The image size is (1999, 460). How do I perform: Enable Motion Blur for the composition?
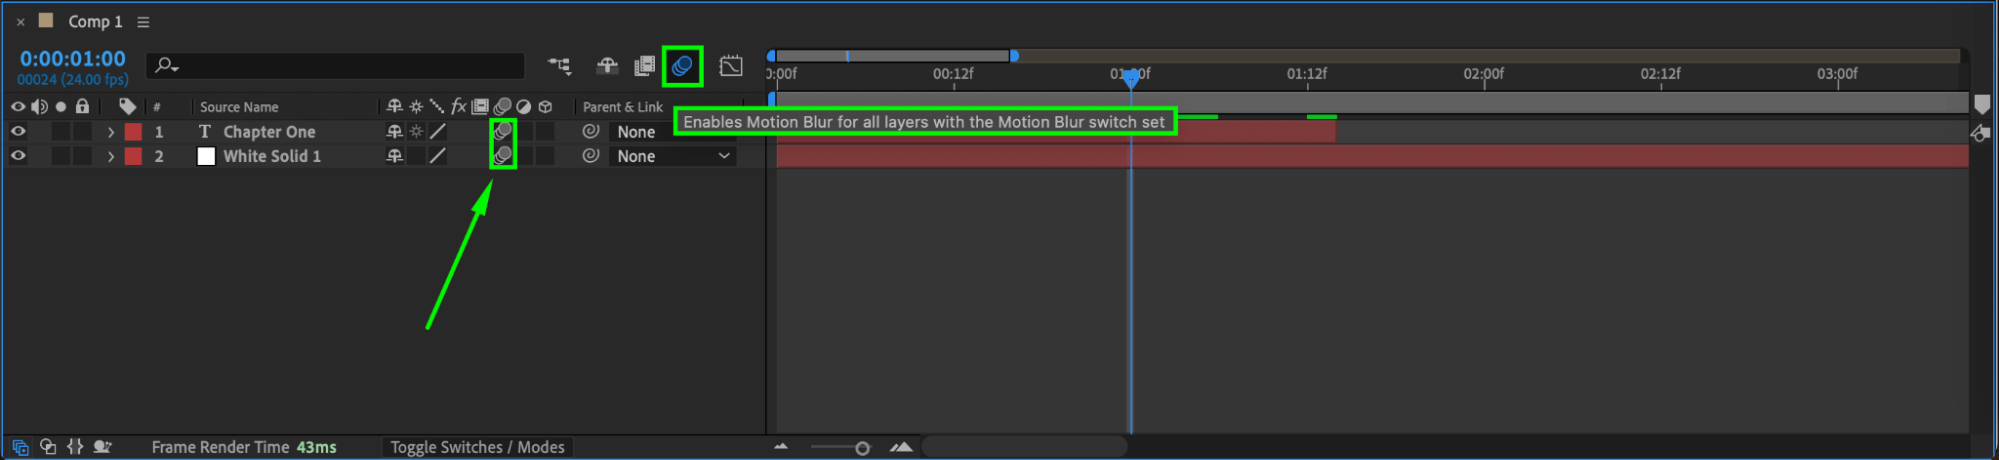click(x=682, y=66)
